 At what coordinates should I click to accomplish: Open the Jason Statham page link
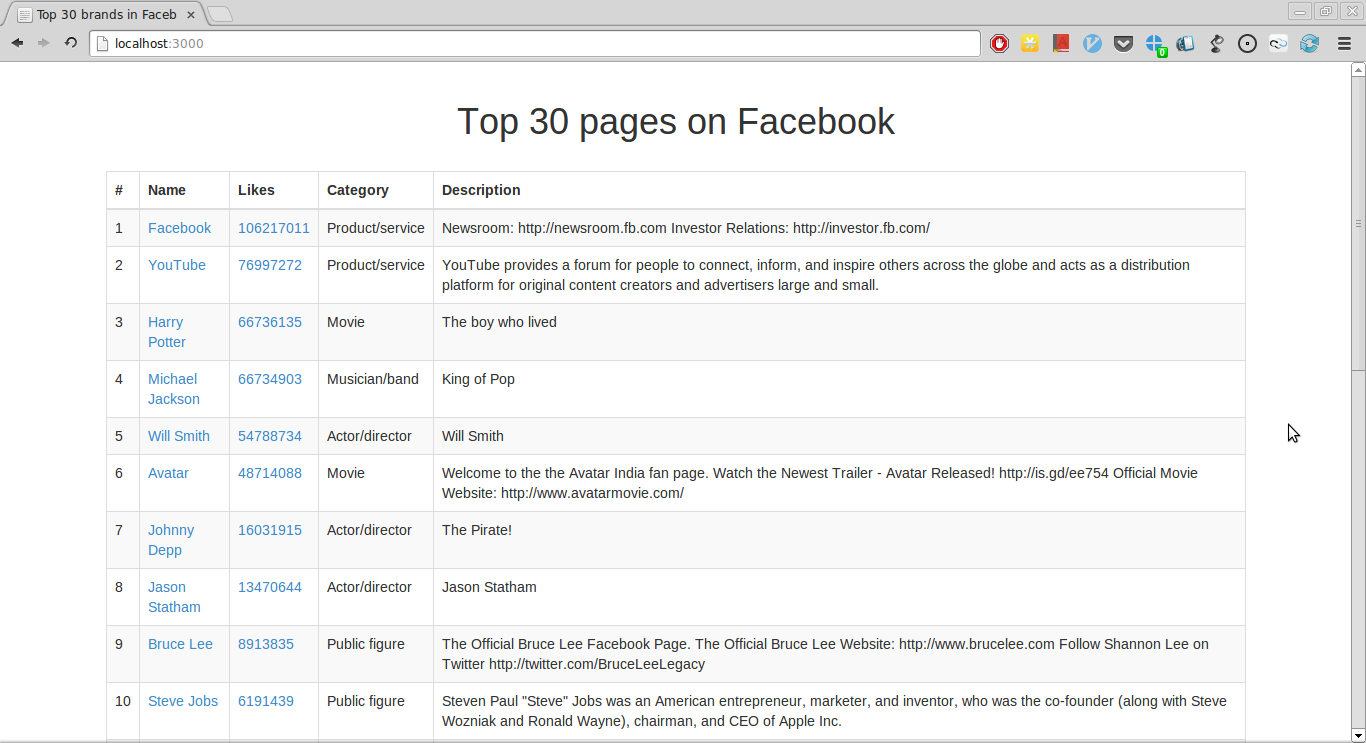174,597
